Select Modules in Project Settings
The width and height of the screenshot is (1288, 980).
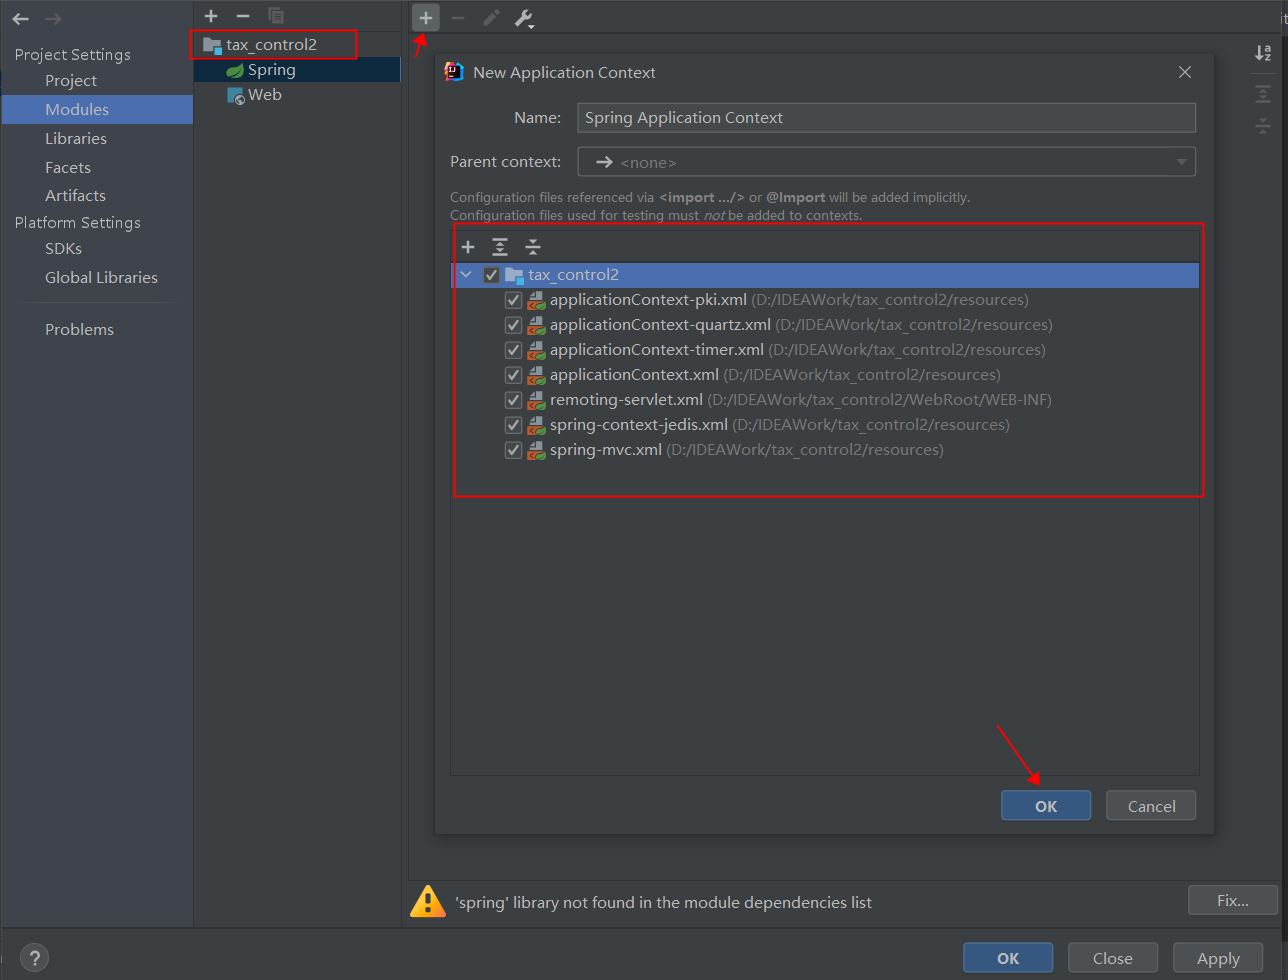pos(97,110)
